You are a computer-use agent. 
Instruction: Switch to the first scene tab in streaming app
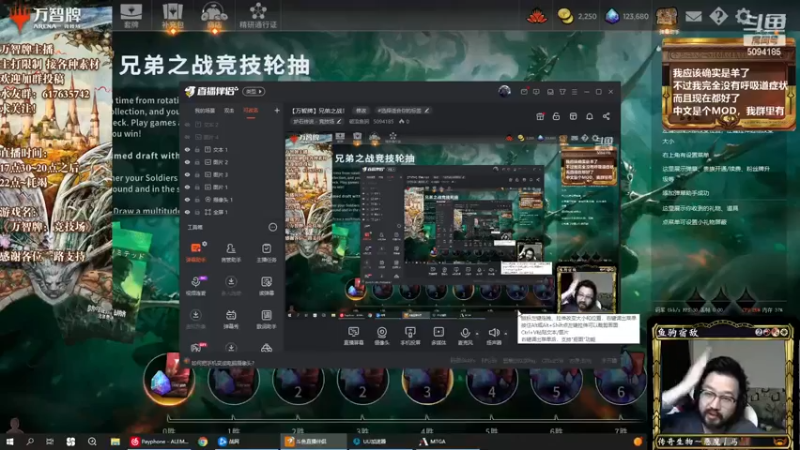pos(205,111)
